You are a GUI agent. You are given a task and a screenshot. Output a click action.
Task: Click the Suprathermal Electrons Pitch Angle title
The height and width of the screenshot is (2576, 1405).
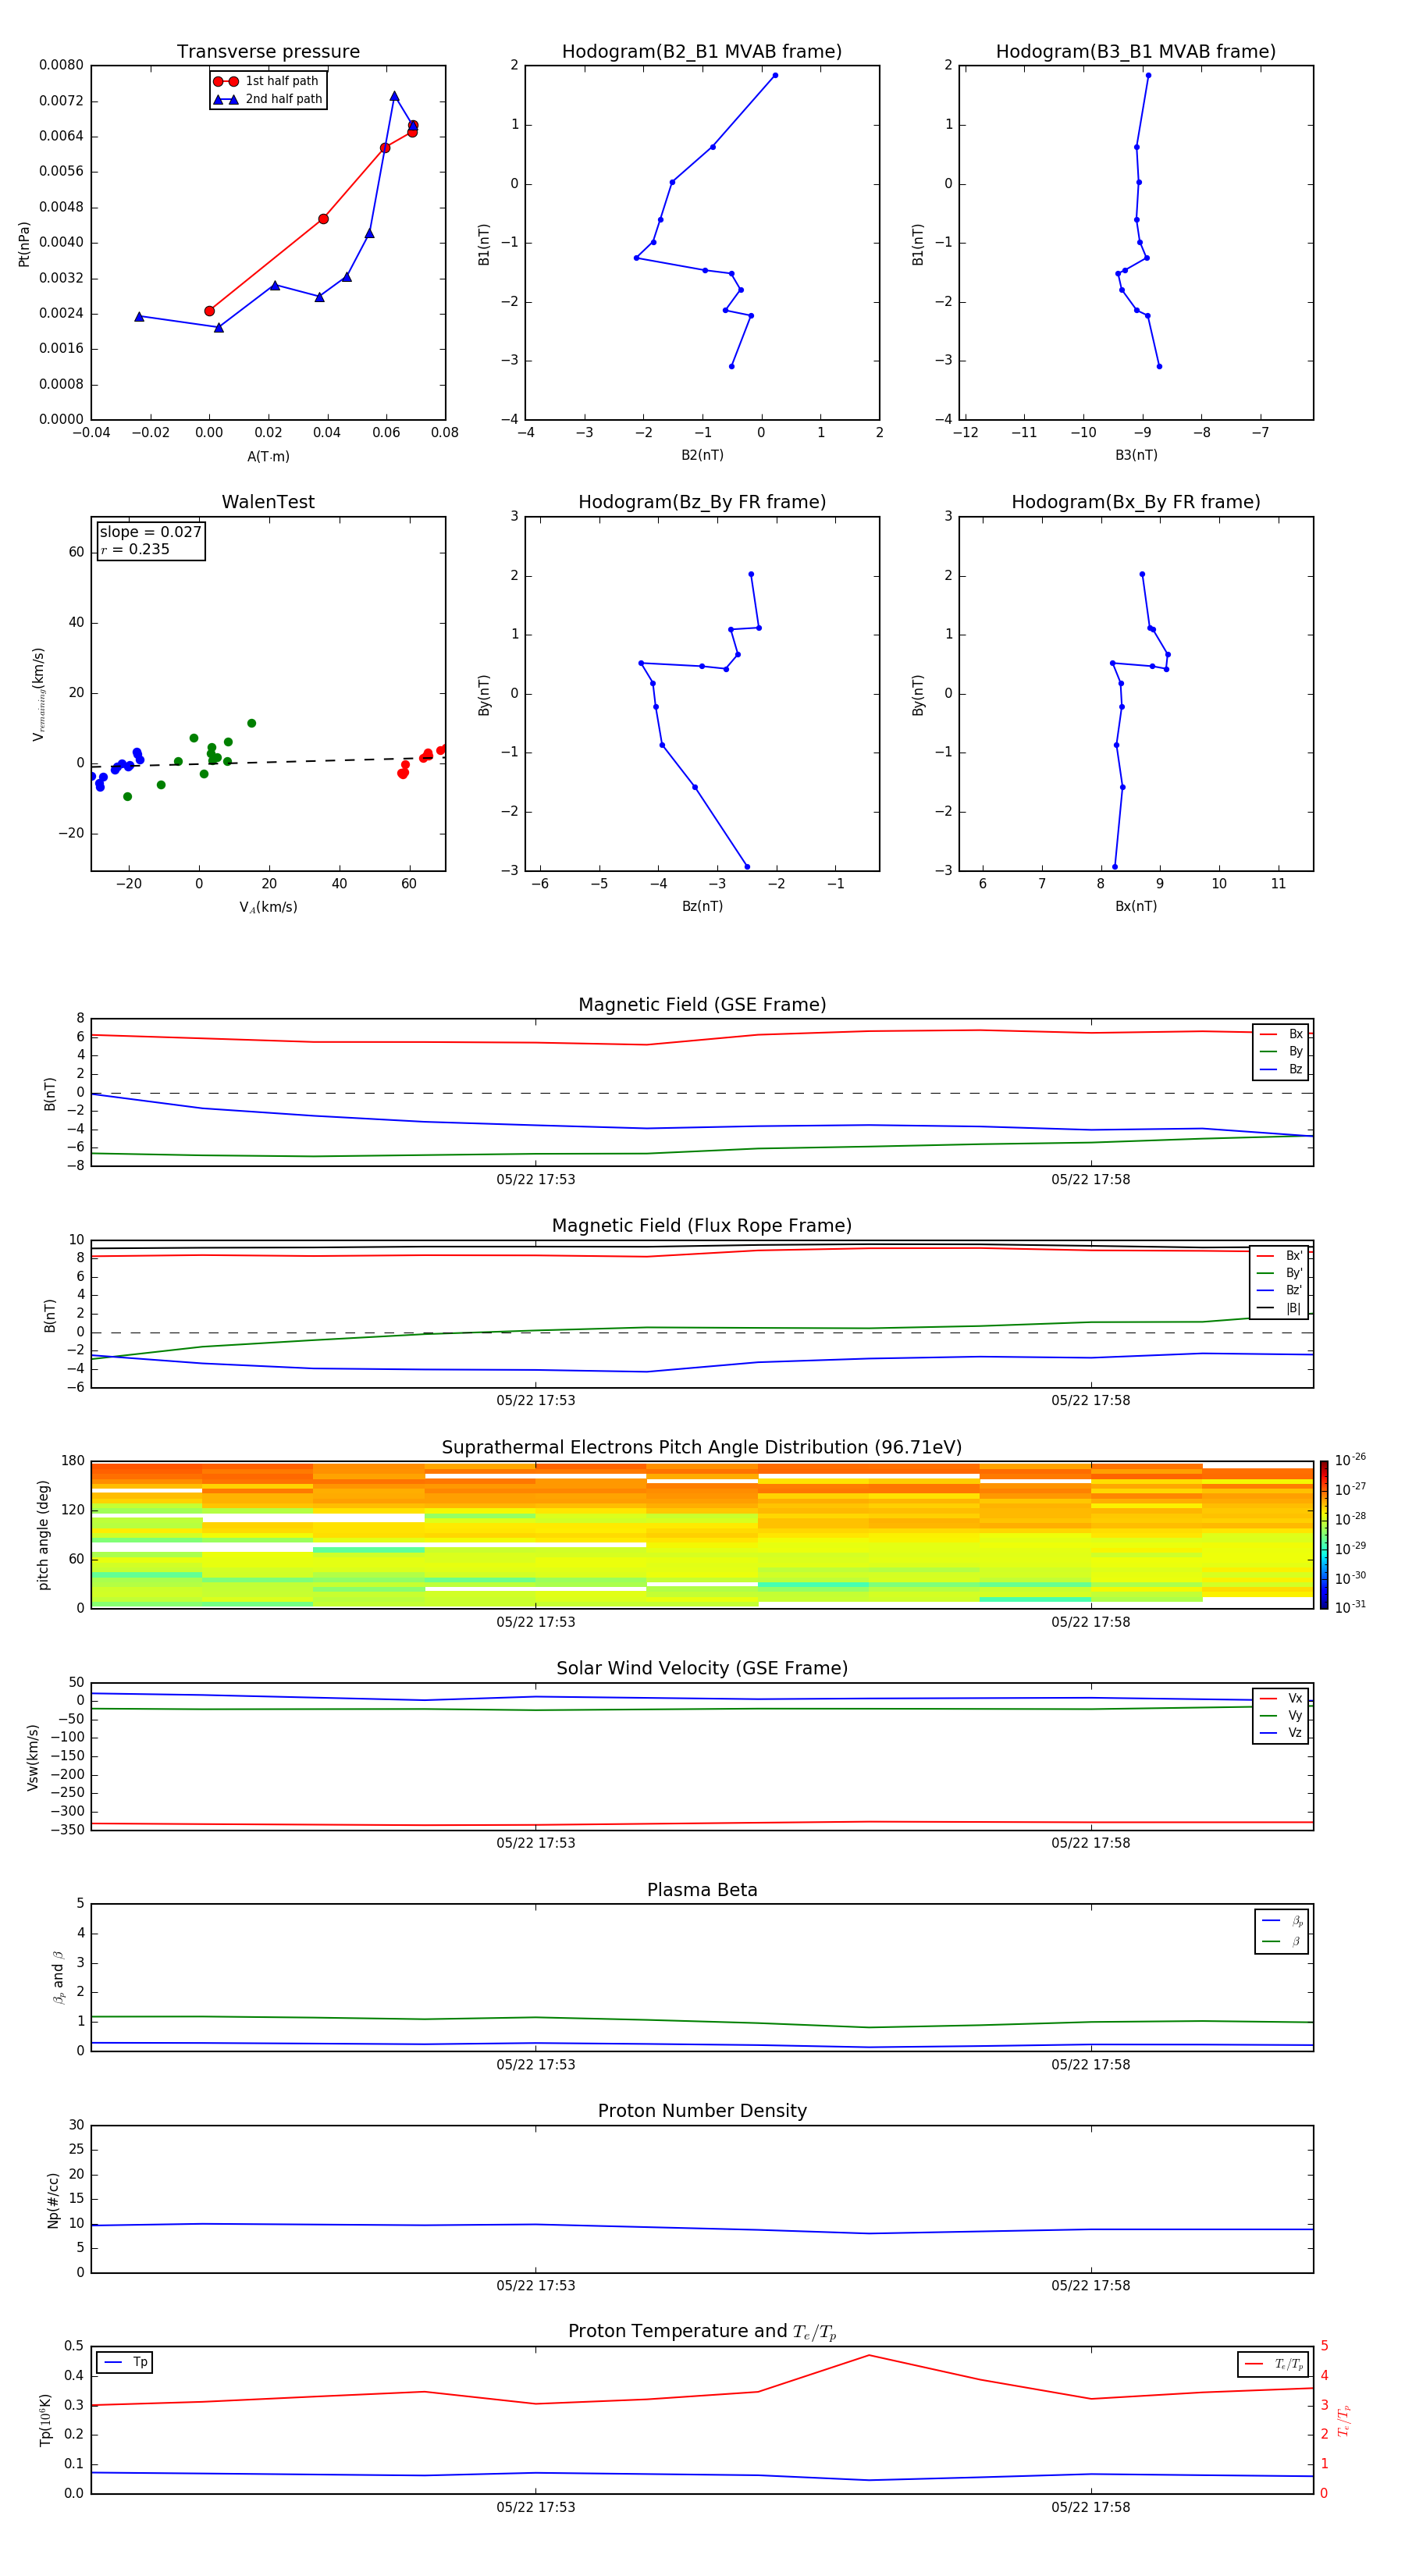[x=702, y=1448]
